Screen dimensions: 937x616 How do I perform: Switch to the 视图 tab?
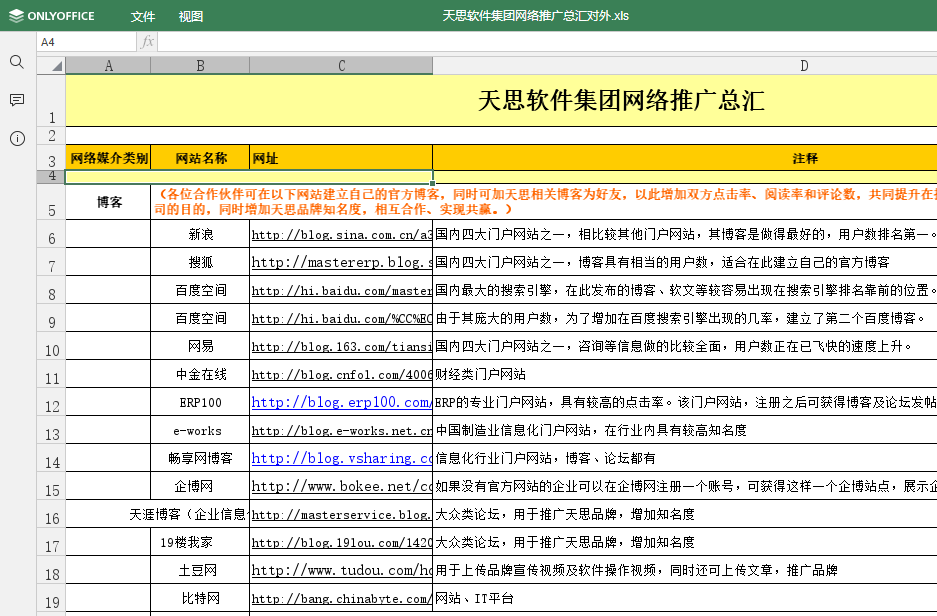pyautogui.click(x=191, y=16)
